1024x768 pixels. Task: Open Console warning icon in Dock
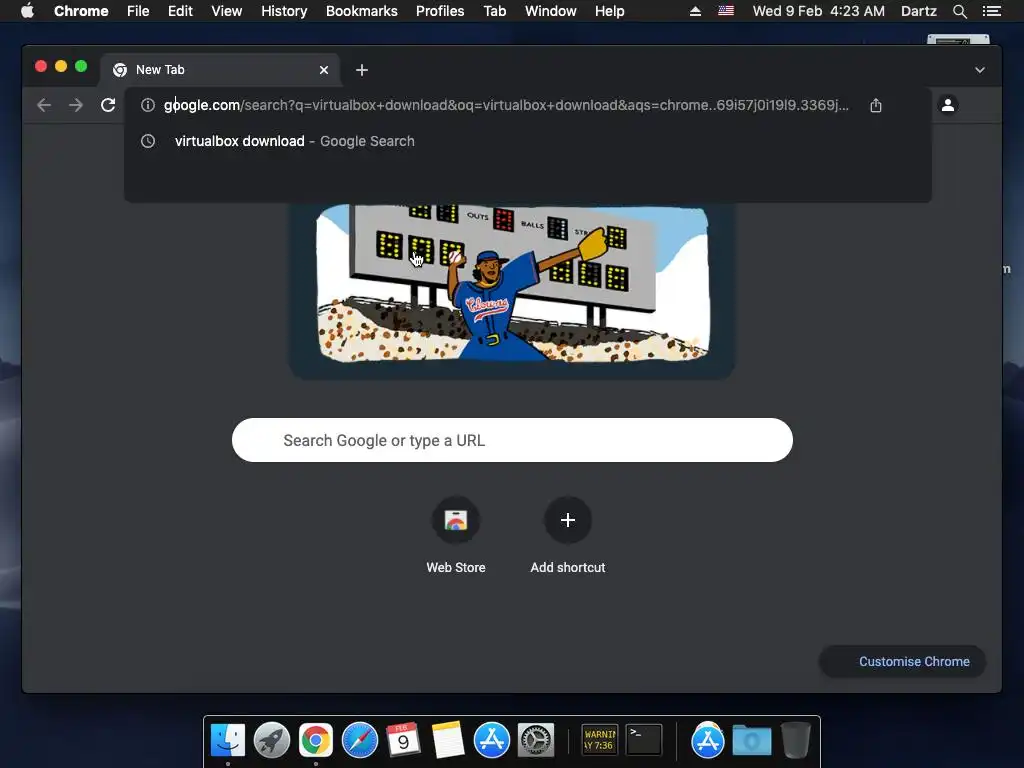tap(600, 740)
